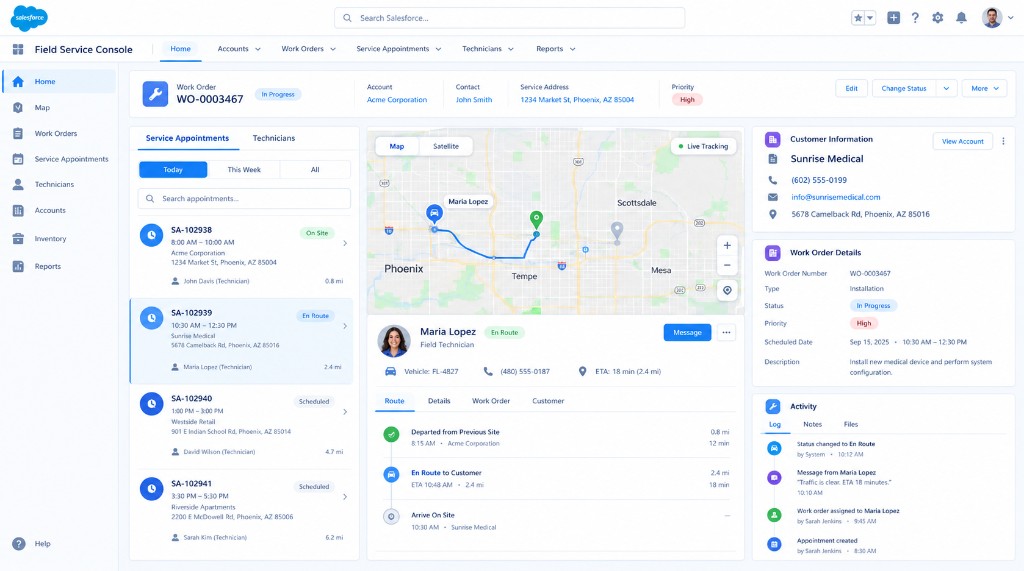The image size is (1024, 571).
Task: Open the John Smith contact link
Action: (474, 100)
